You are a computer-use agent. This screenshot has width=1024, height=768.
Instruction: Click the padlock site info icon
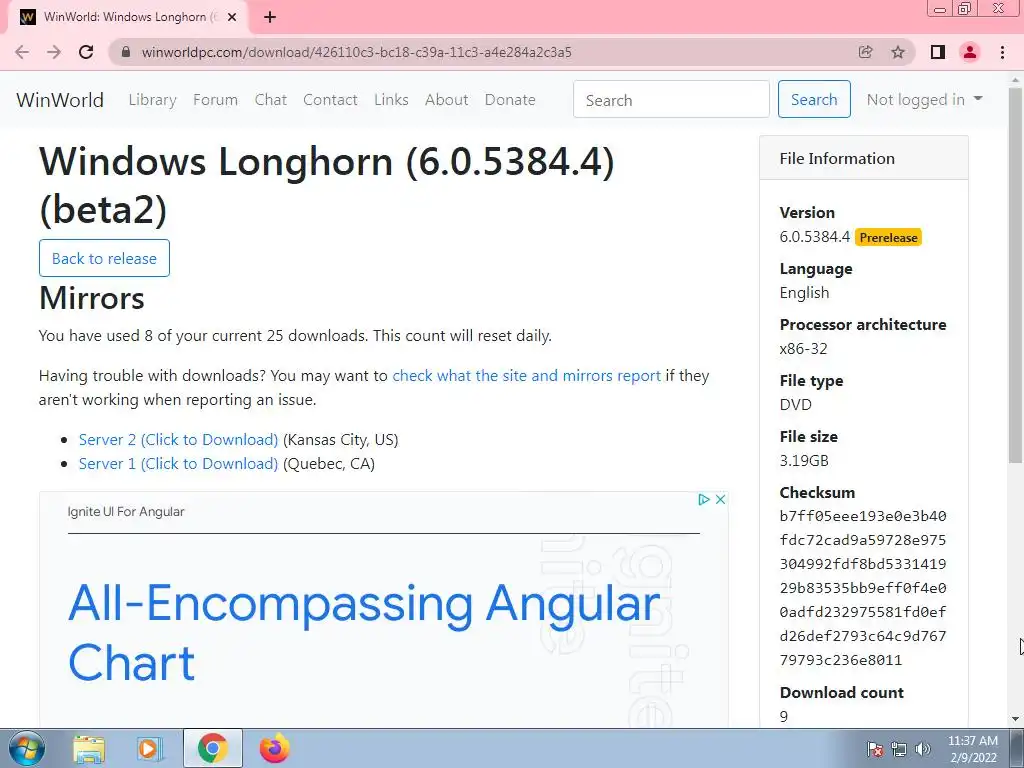point(126,52)
